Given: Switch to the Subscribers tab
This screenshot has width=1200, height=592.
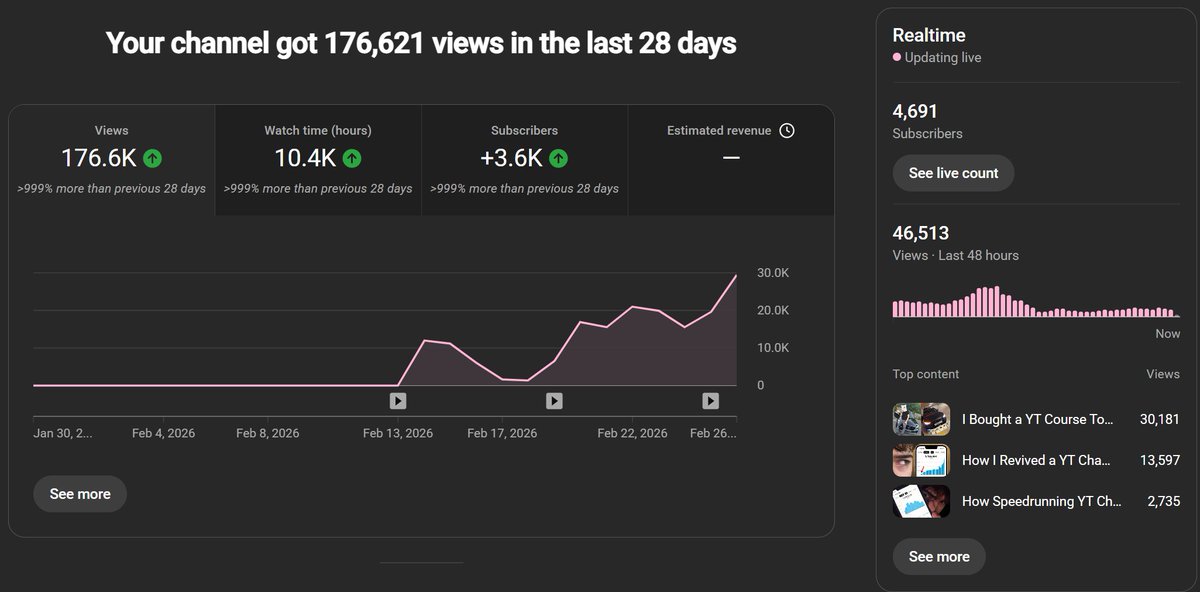Looking at the screenshot, I should point(523,160).
